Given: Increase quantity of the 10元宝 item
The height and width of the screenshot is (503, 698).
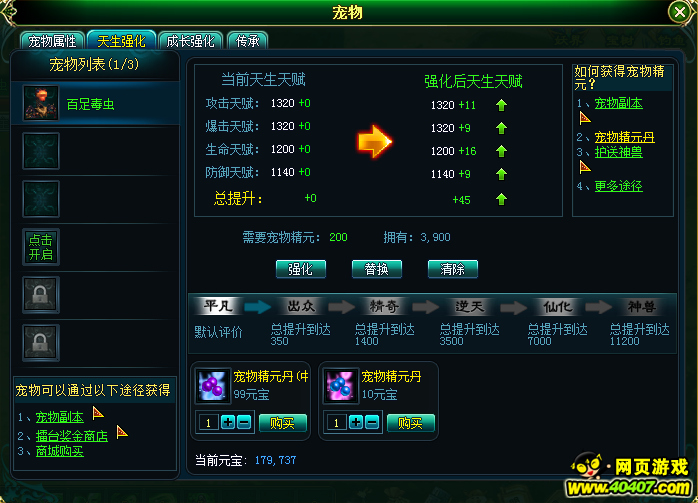Looking at the screenshot, I should 356,422.
